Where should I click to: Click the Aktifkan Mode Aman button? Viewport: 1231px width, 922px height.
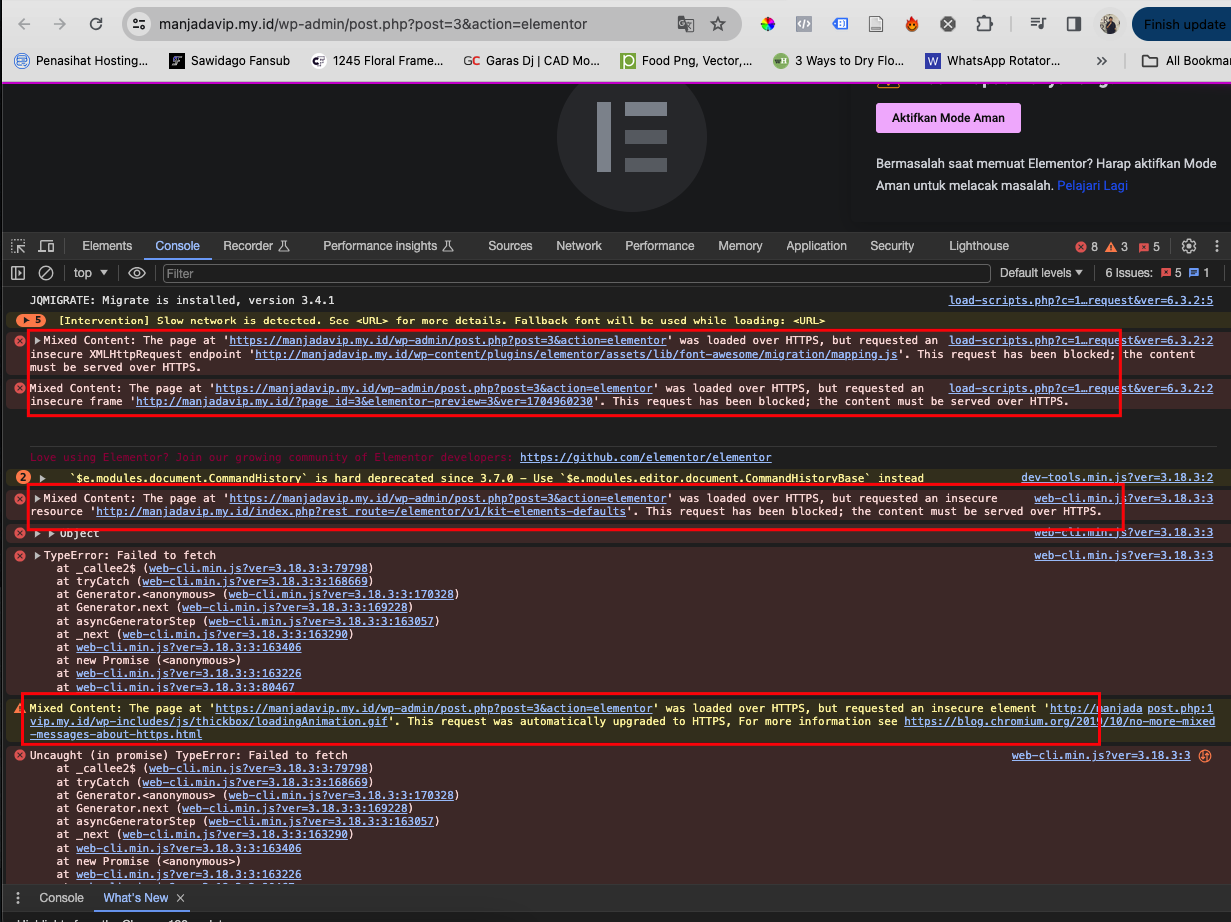(947, 118)
